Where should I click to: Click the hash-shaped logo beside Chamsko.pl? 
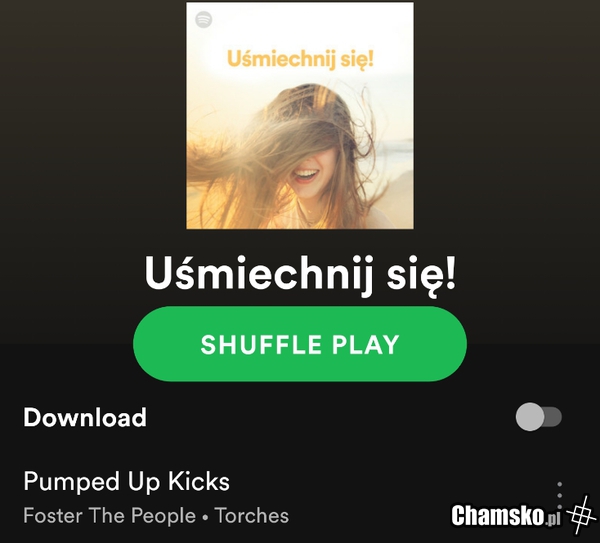pyautogui.click(x=582, y=515)
